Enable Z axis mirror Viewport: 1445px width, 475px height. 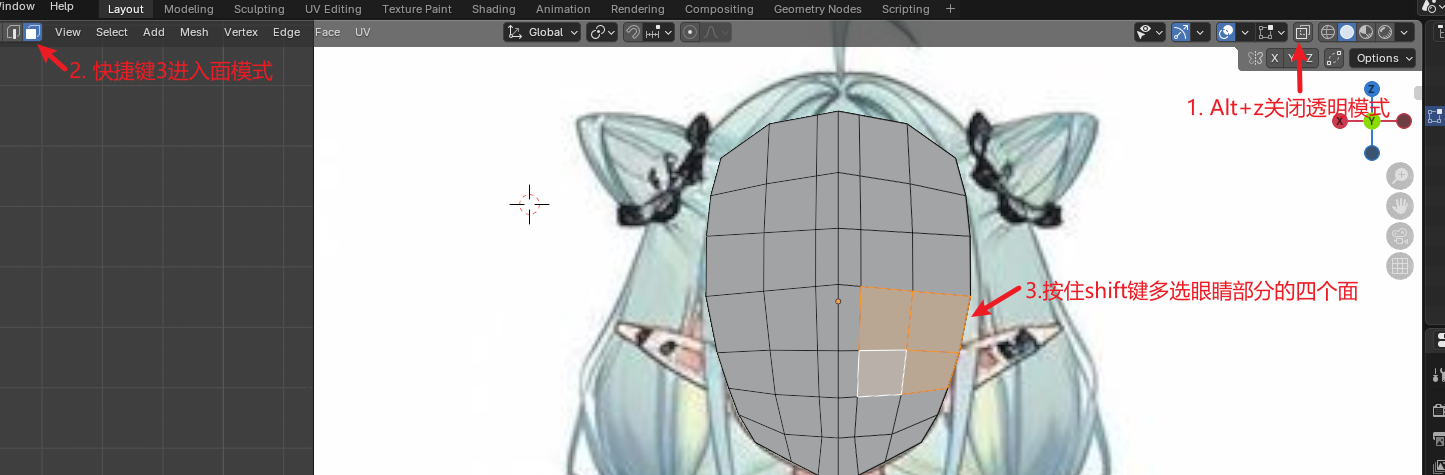(1309, 58)
